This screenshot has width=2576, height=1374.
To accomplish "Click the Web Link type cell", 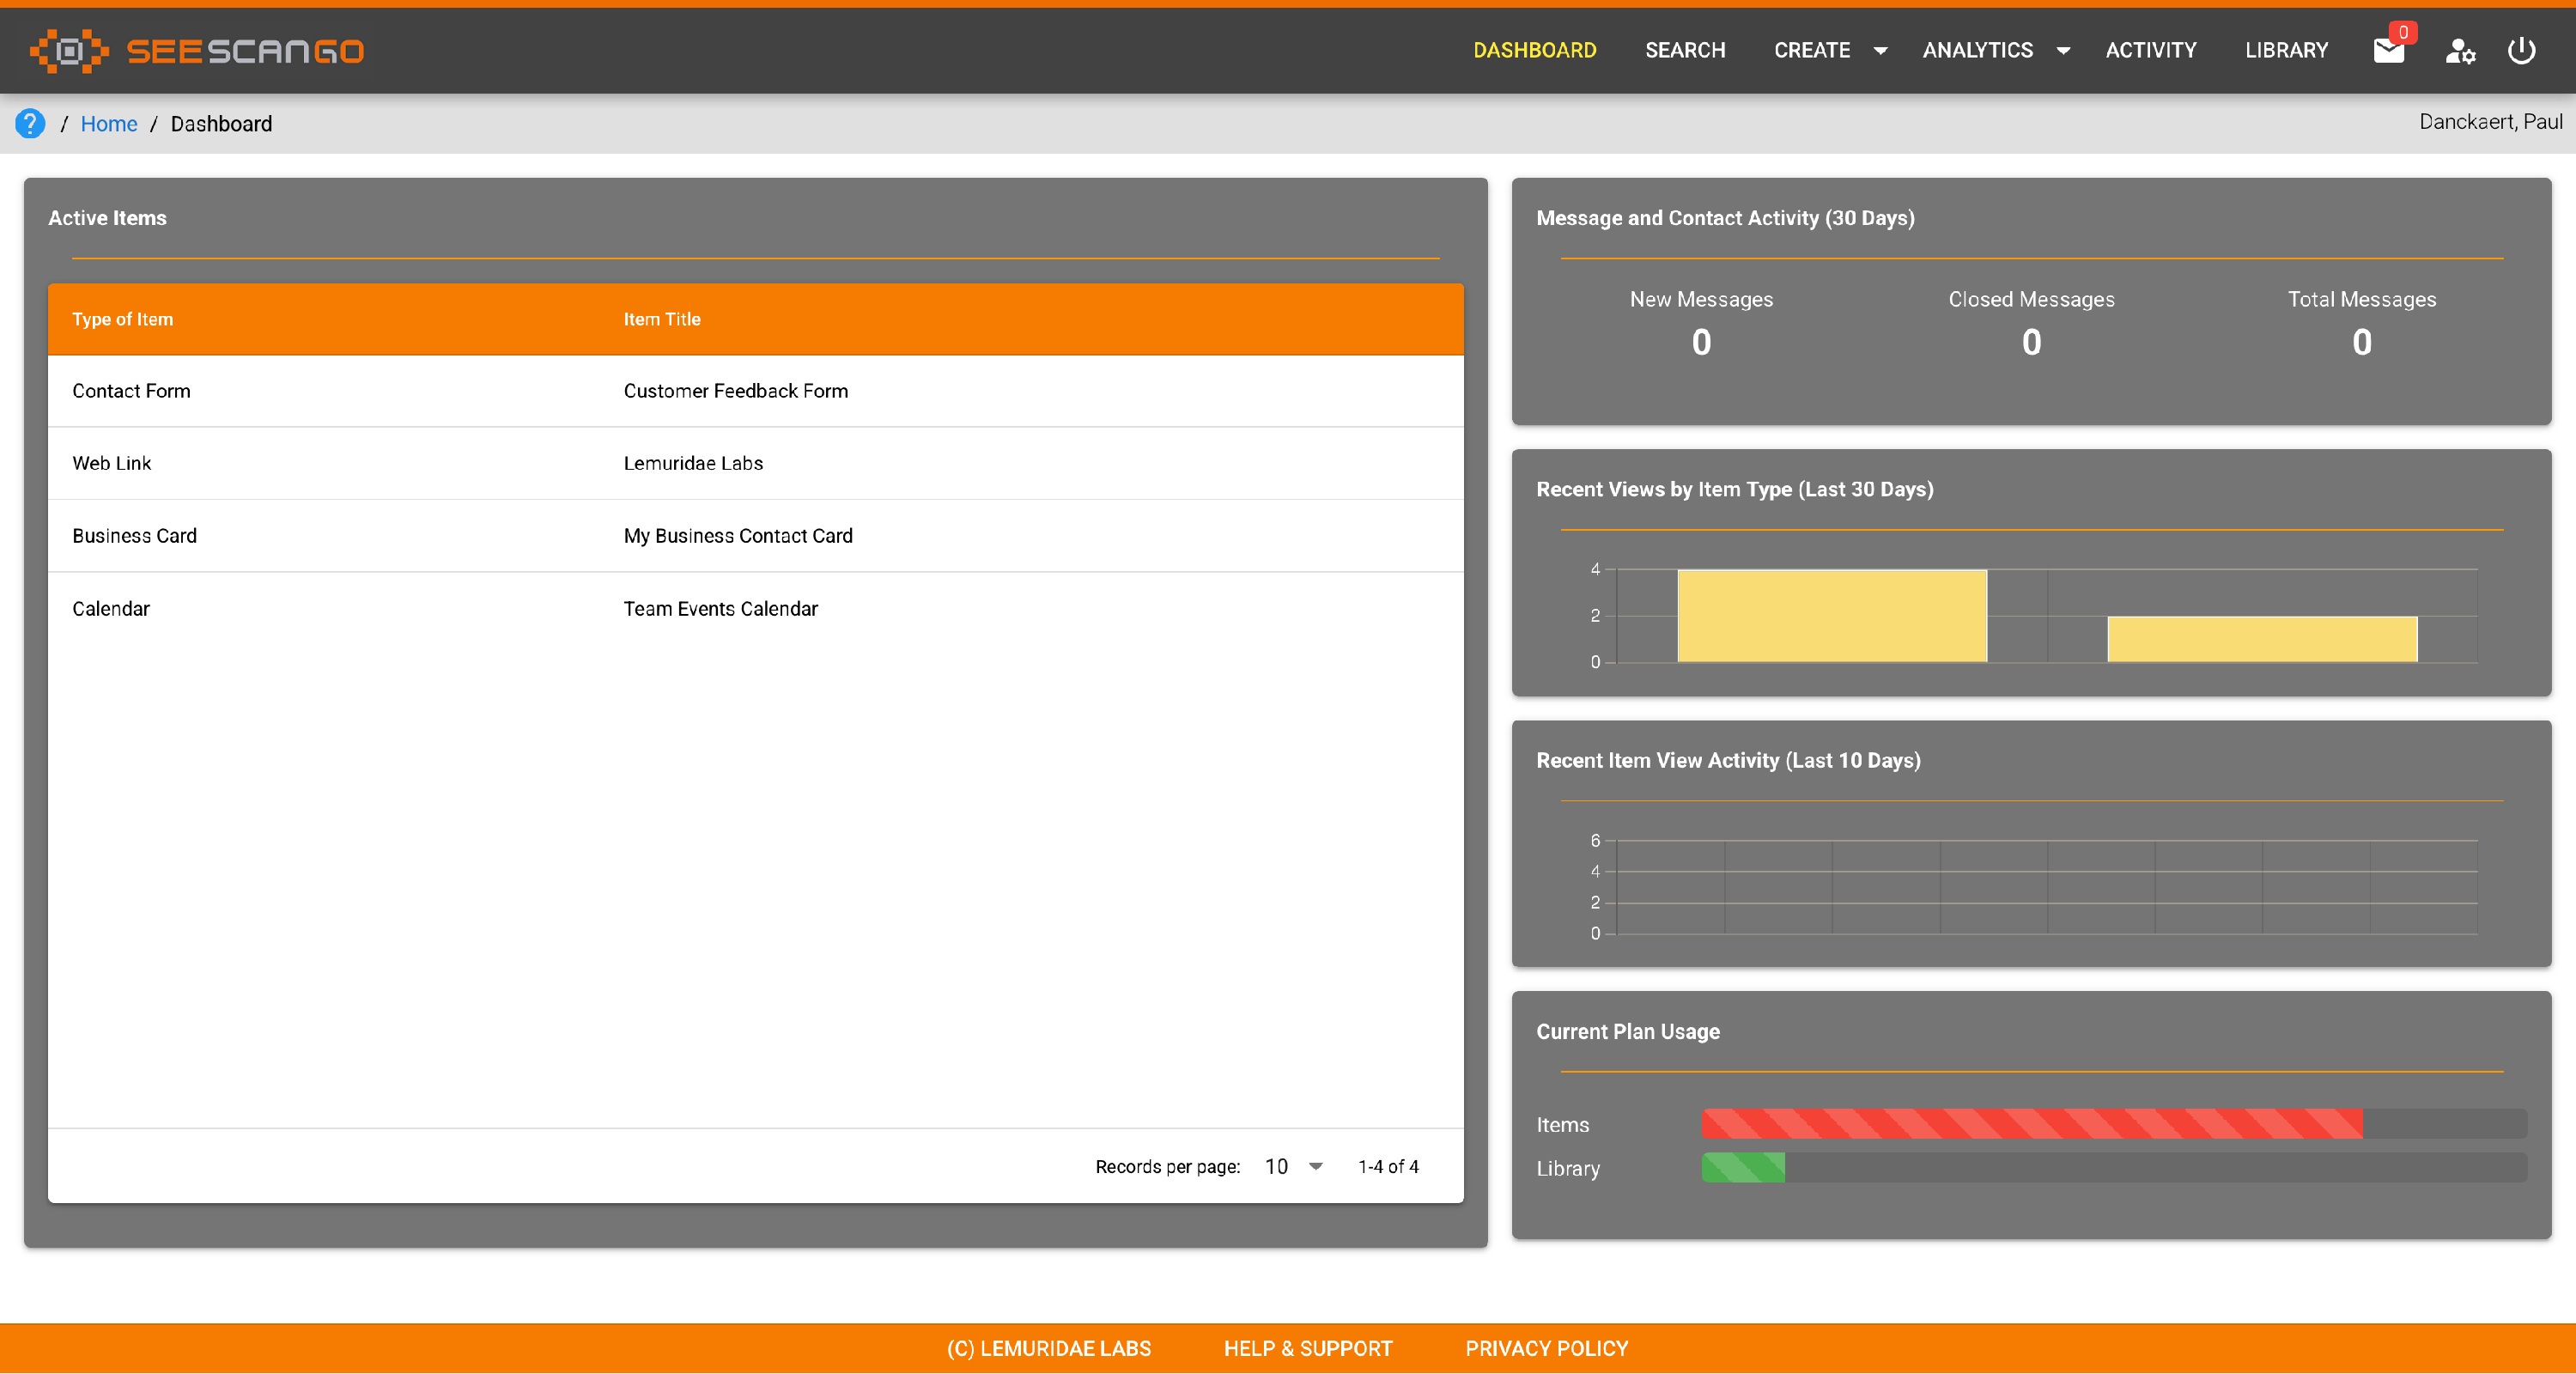I will [111, 463].
